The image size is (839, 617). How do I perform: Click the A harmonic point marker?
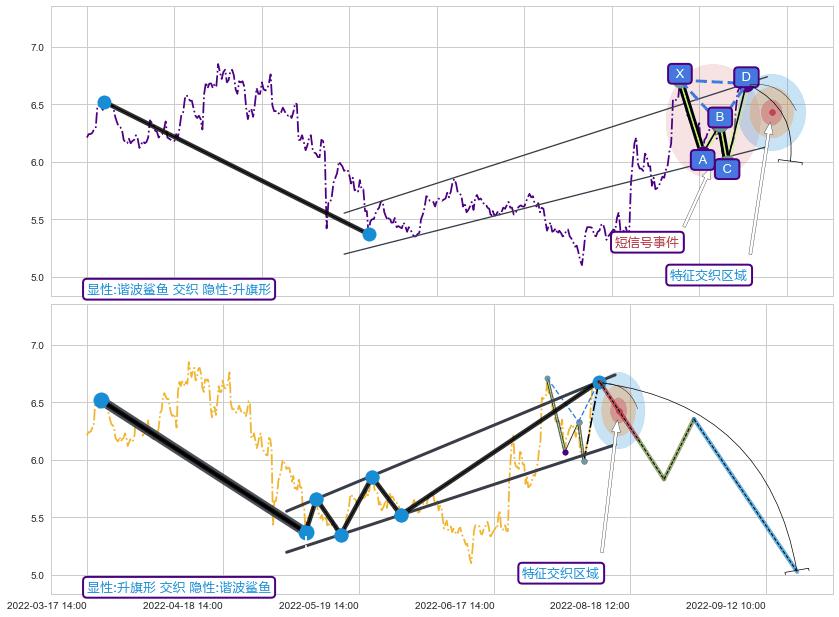click(702, 160)
